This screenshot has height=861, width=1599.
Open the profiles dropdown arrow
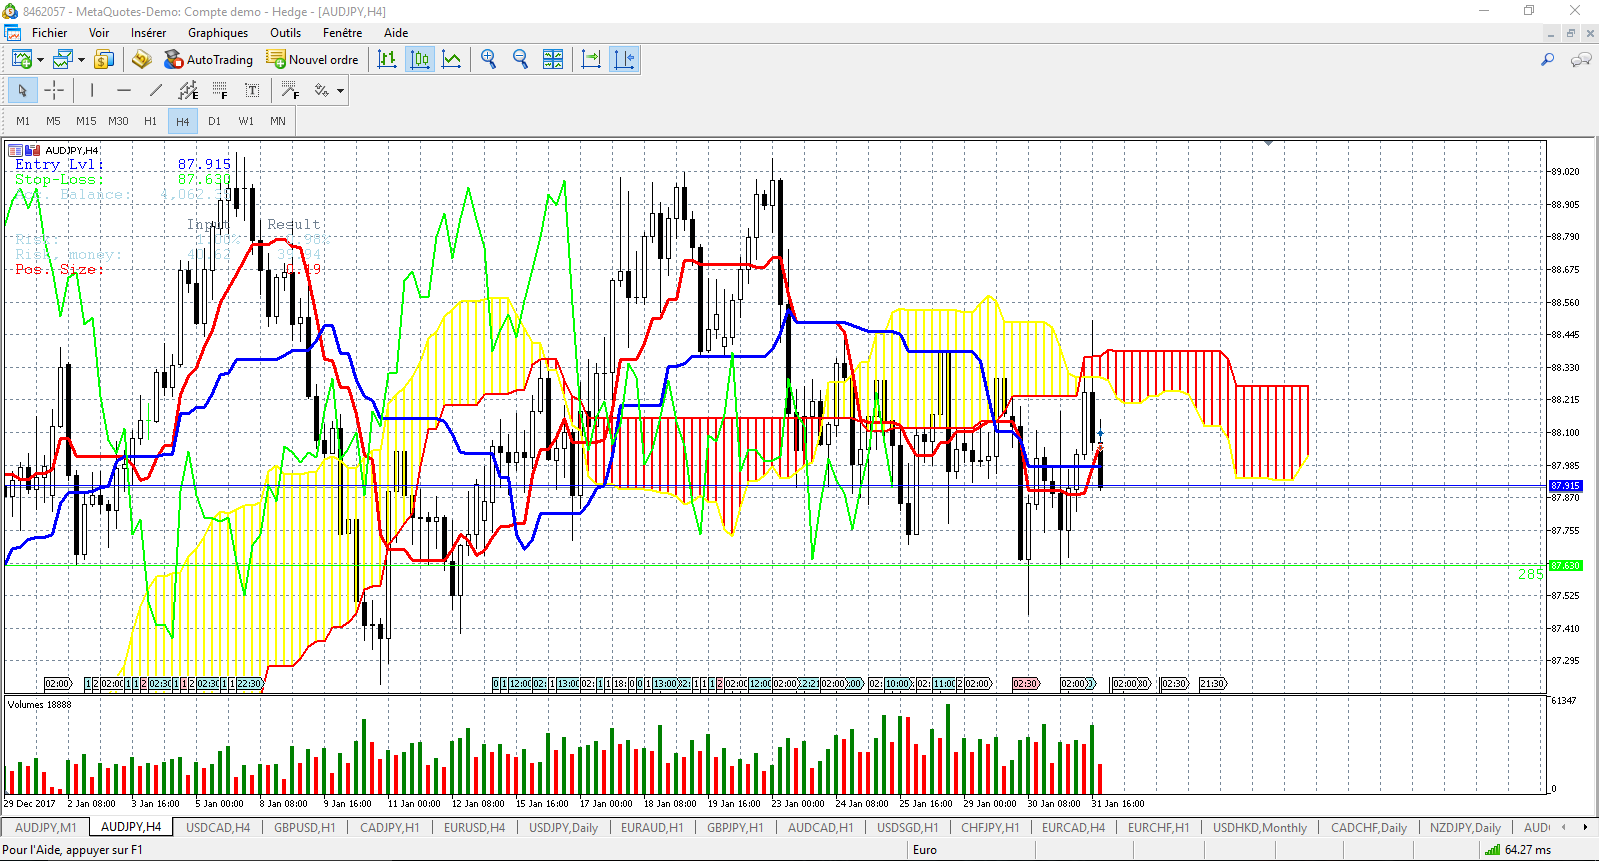click(81, 60)
